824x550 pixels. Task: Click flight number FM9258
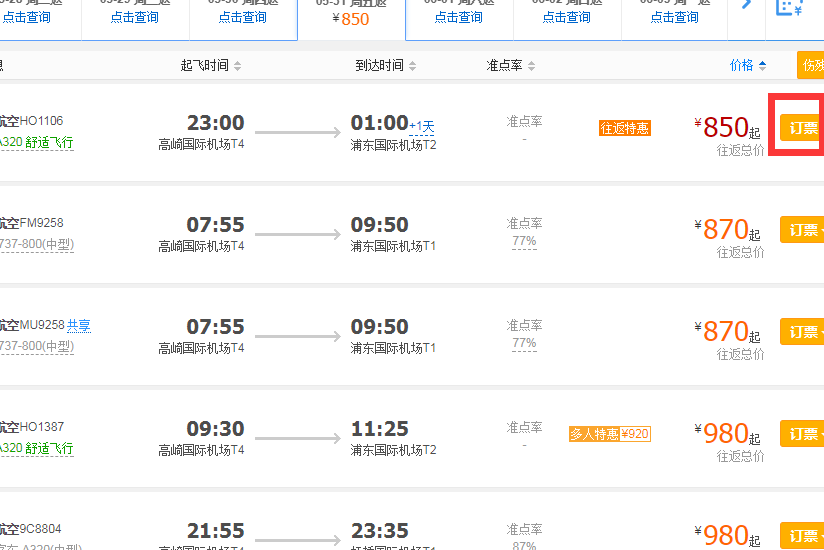41,223
